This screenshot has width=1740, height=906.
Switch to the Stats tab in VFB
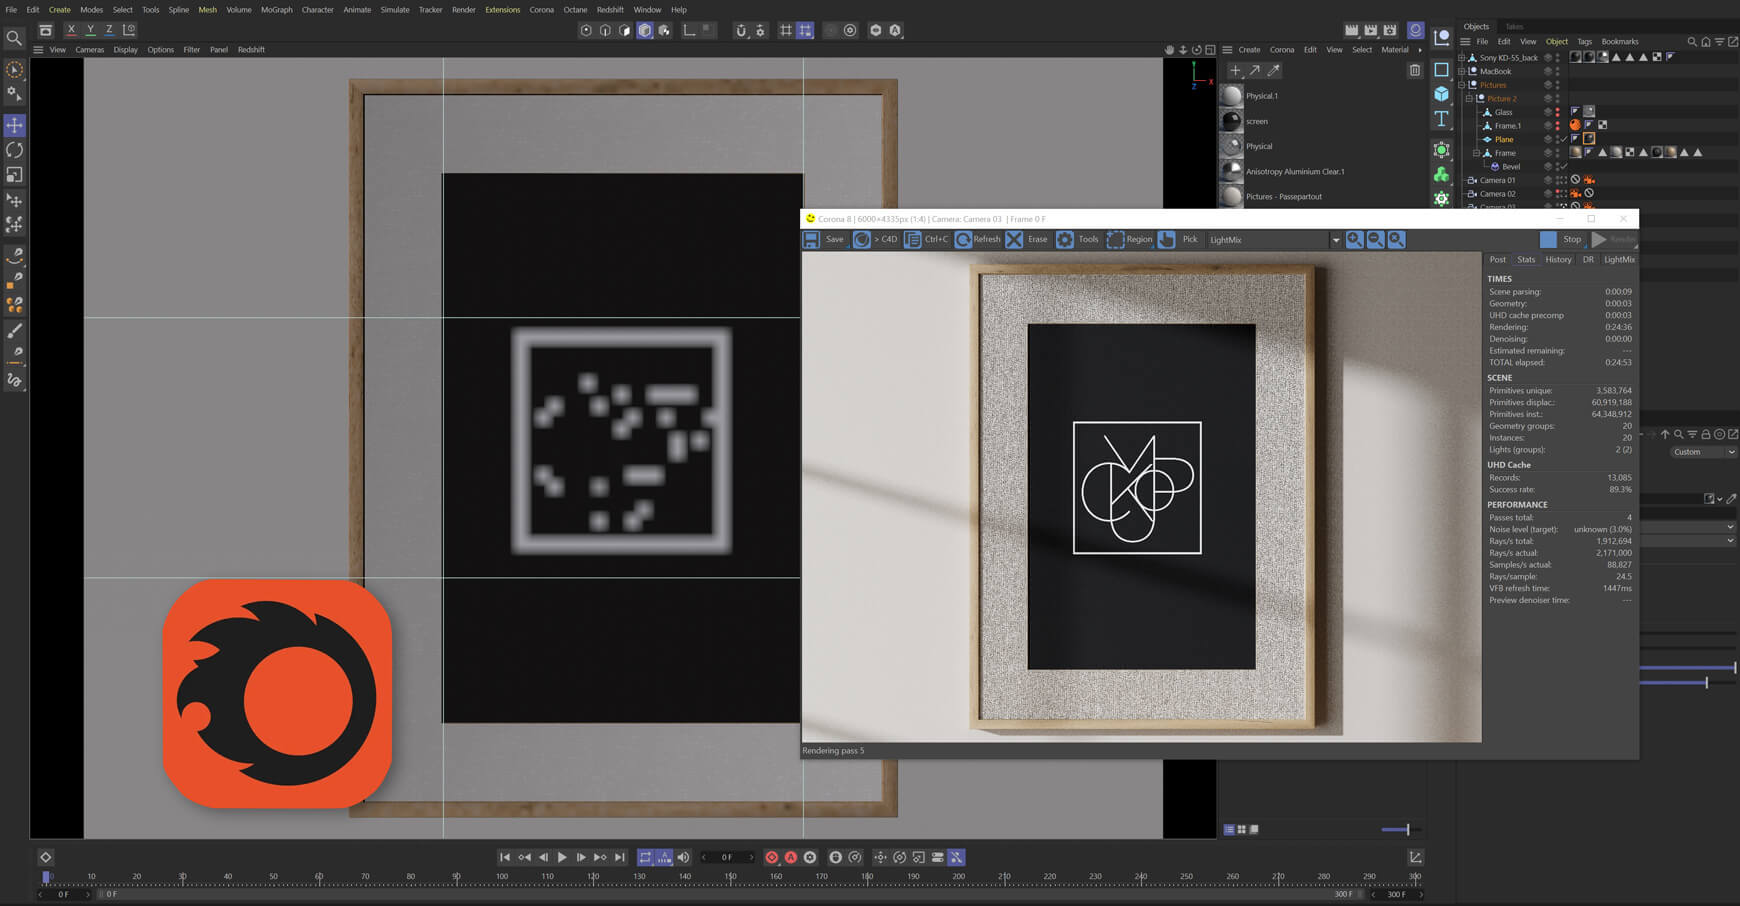tap(1526, 259)
